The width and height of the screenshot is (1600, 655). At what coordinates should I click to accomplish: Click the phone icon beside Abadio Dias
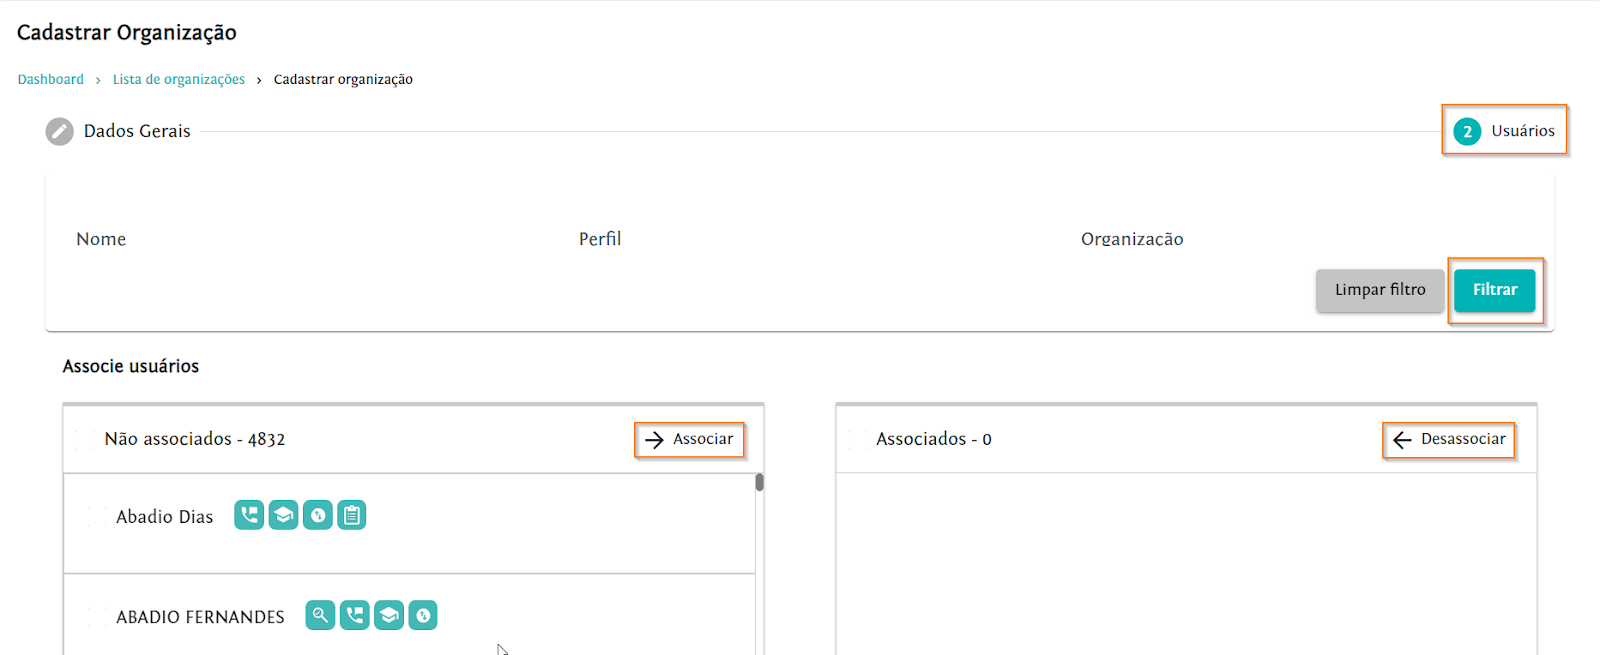click(249, 515)
